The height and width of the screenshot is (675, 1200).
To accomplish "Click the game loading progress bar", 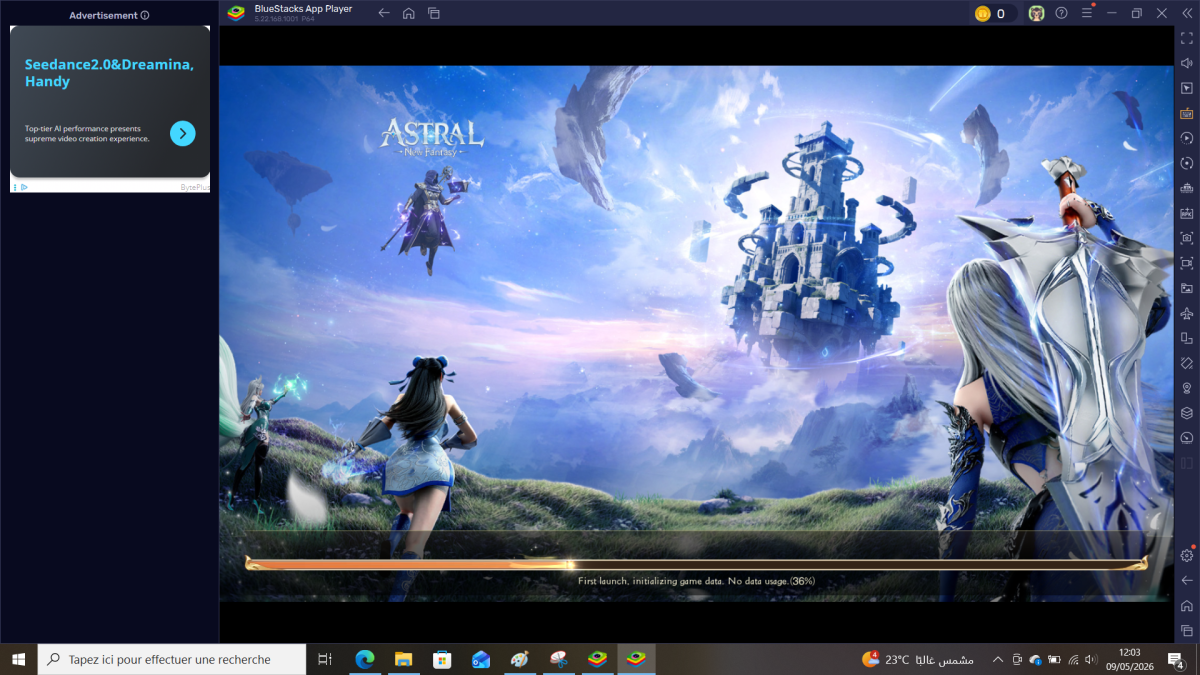I will 695,564.
